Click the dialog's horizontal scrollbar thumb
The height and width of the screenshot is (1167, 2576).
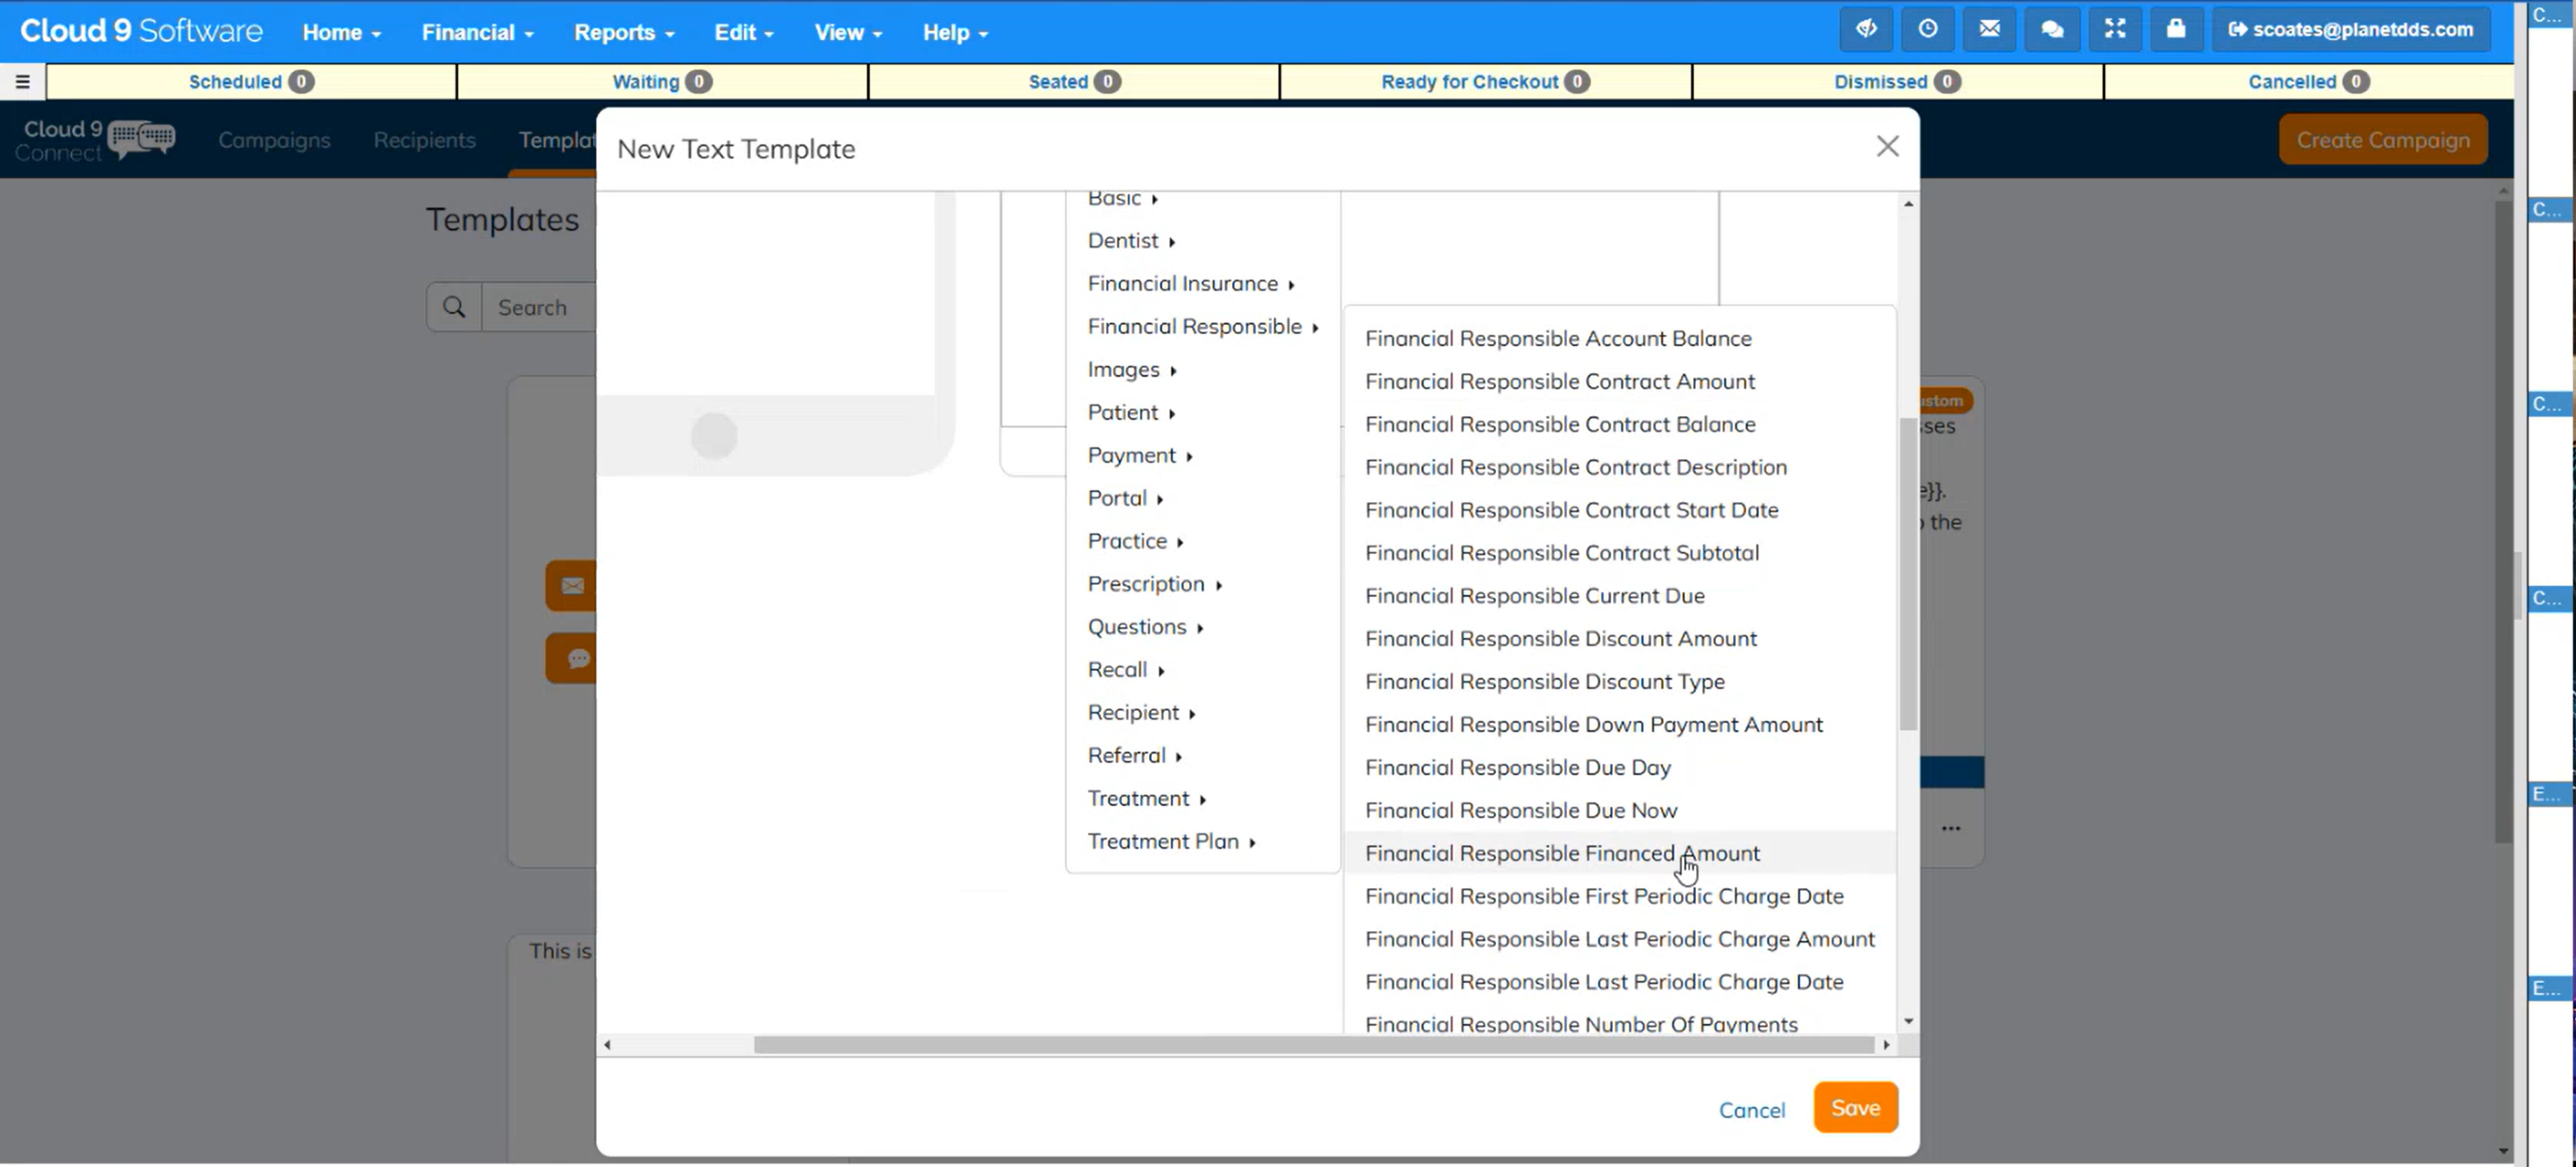pyautogui.click(x=1313, y=1045)
